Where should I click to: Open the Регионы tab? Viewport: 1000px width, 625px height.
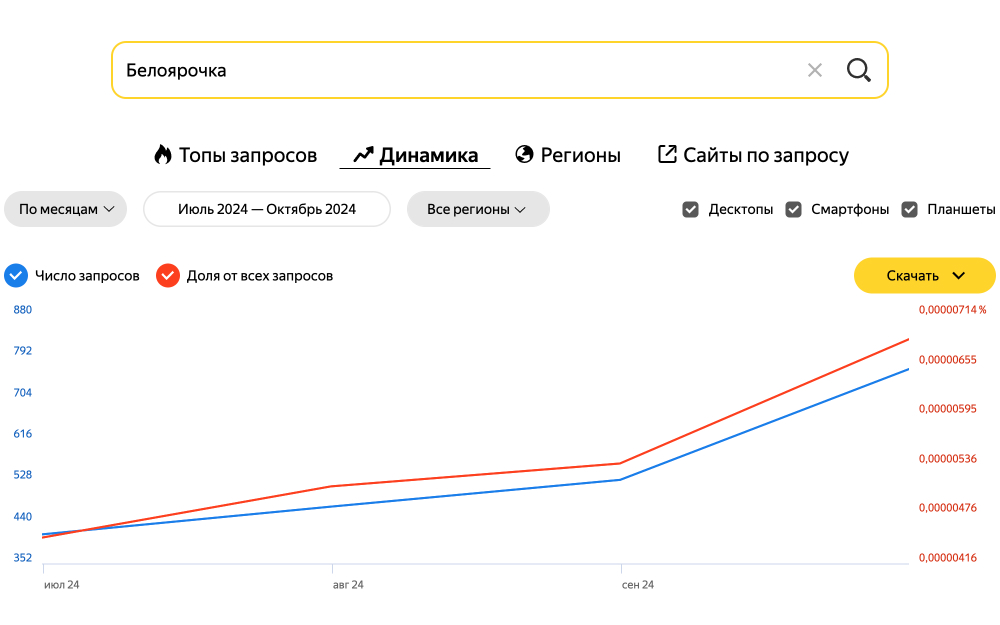pos(568,155)
